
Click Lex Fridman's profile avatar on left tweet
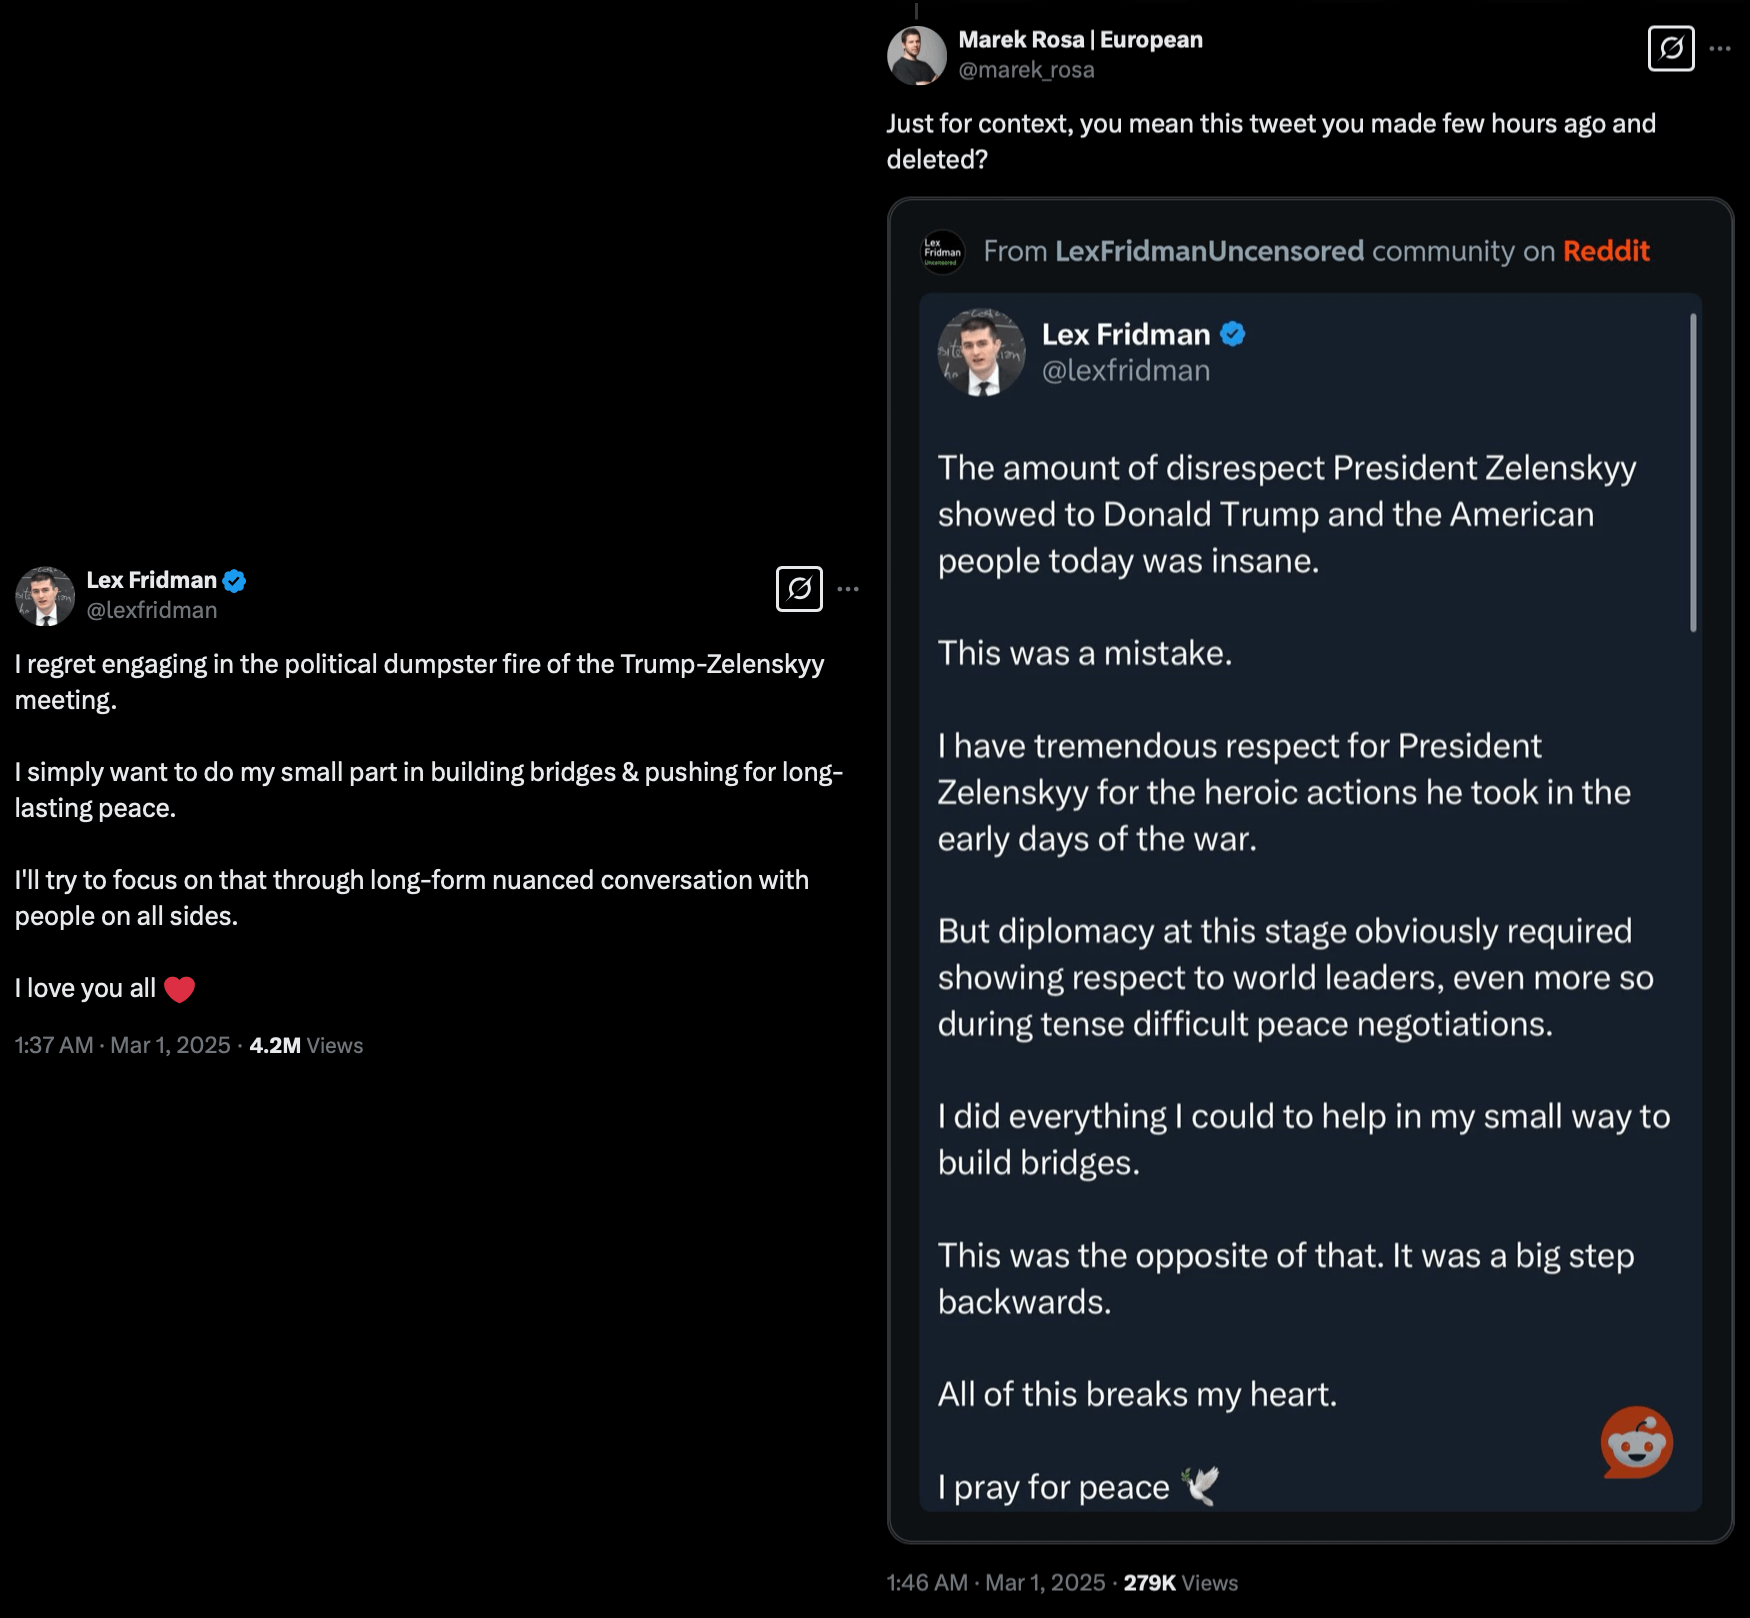coord(45,596)
